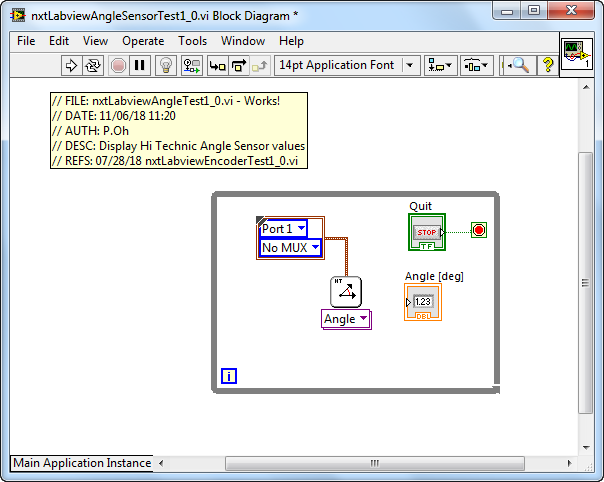Open Align Objects dropdown
Screen dimensions: 604x482
coord(440,66)
